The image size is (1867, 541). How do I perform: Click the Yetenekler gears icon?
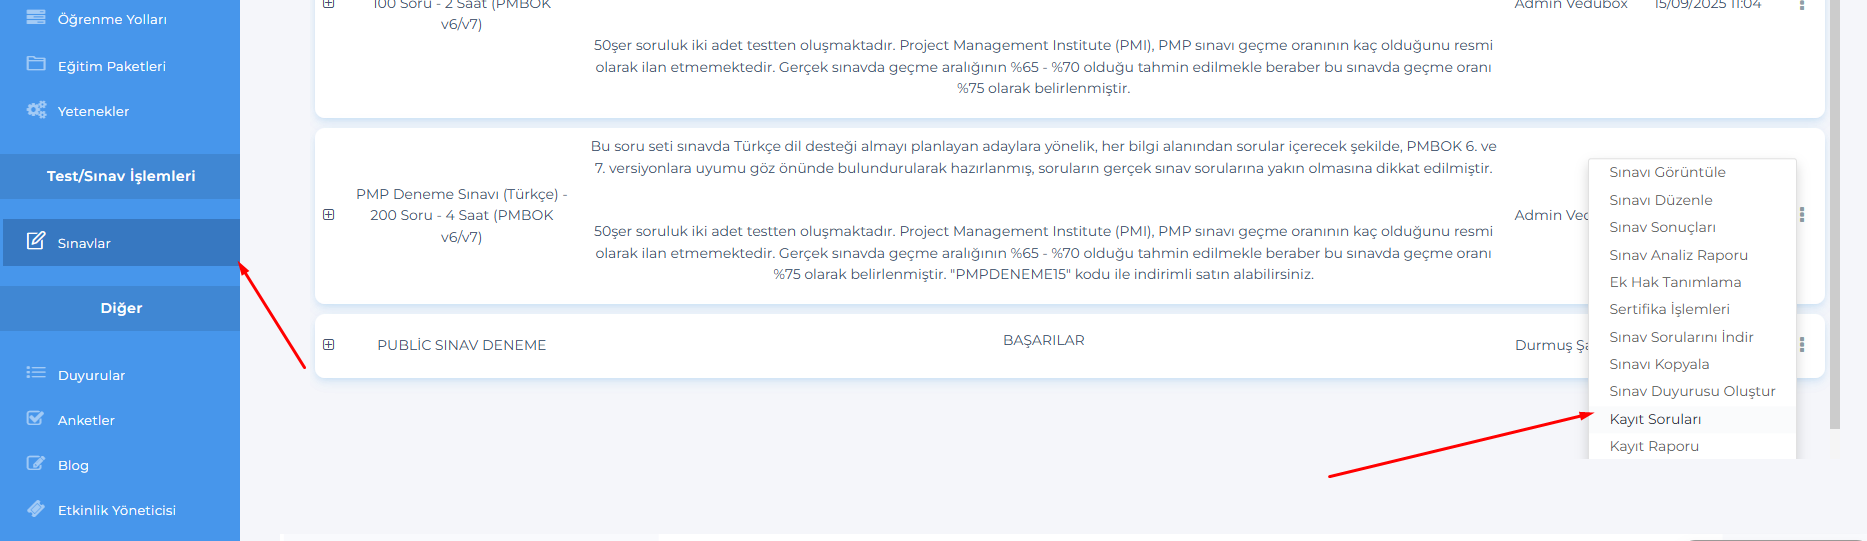(36, 110)
